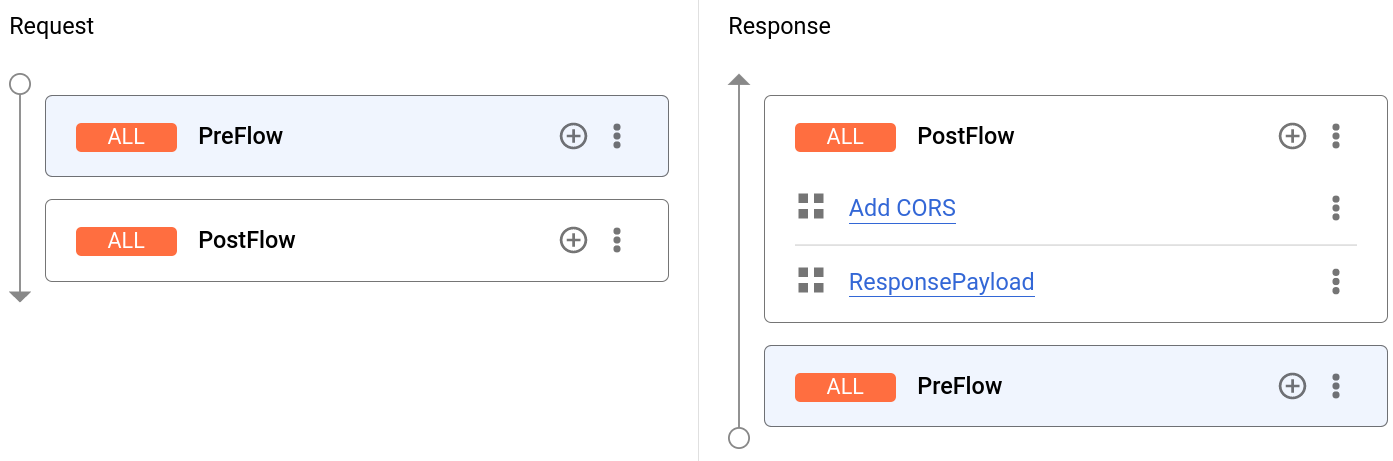This screenshot has width=1393, height=461.
Task: Open Request PreFlow three-dot menu
Action: pos(617,136)
